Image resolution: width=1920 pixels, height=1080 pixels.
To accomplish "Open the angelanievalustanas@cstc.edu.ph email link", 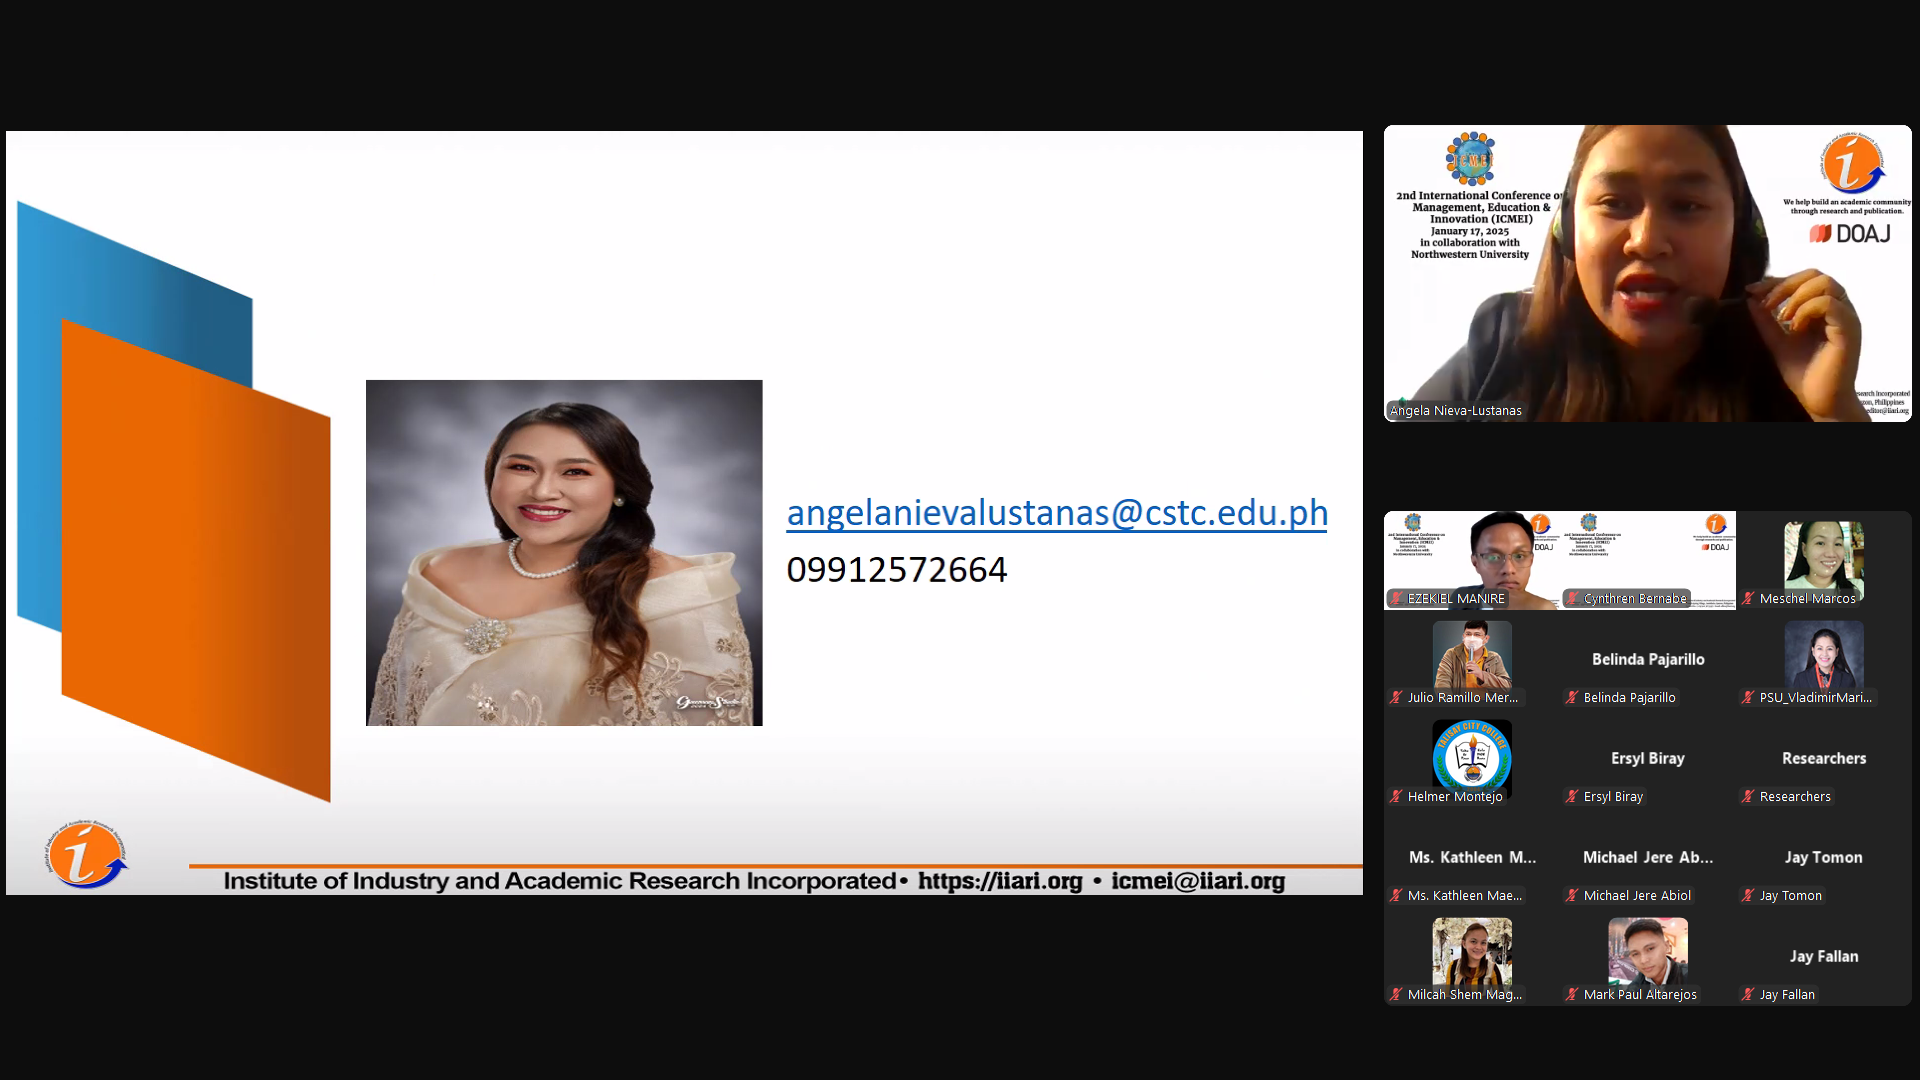I will 1056,513.
